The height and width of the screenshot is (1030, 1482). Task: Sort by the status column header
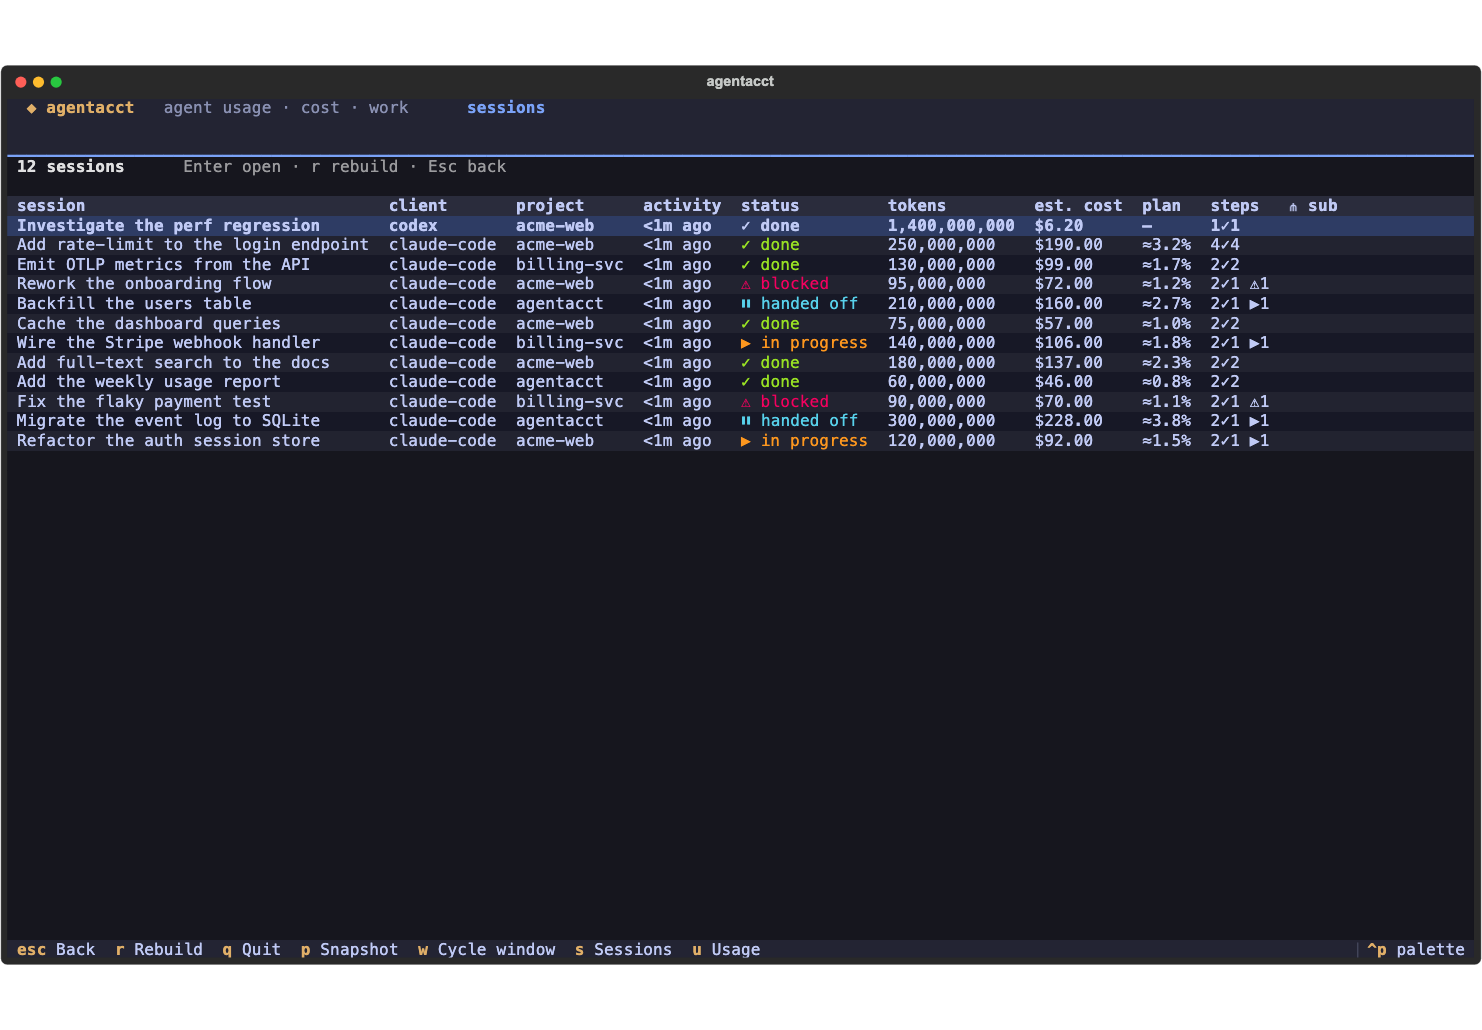coord(770,206)
